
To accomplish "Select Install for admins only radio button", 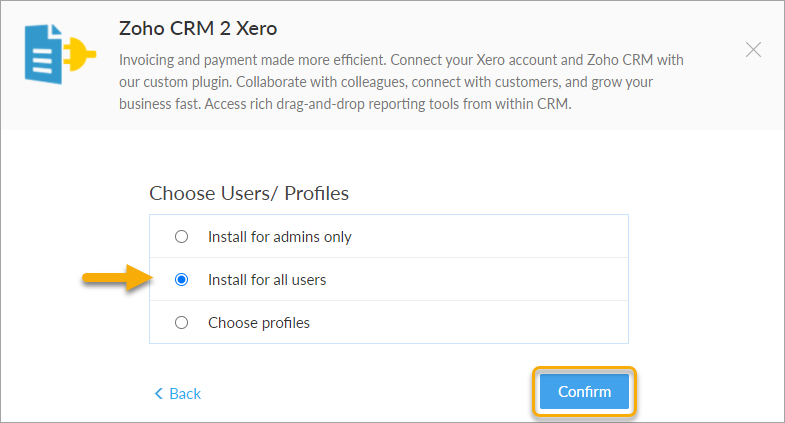I will 181,236.
